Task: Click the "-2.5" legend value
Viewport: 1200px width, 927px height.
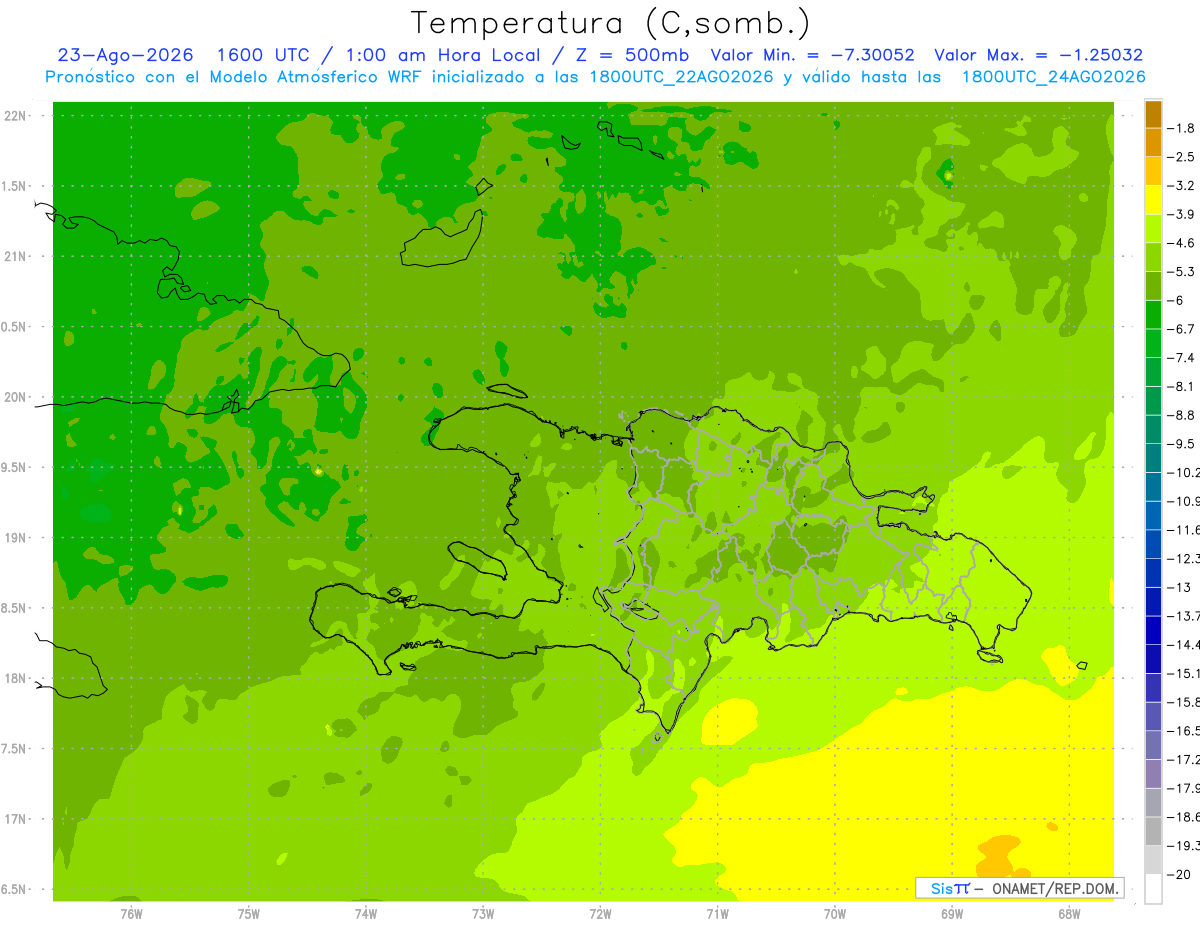Action: 1182,157
